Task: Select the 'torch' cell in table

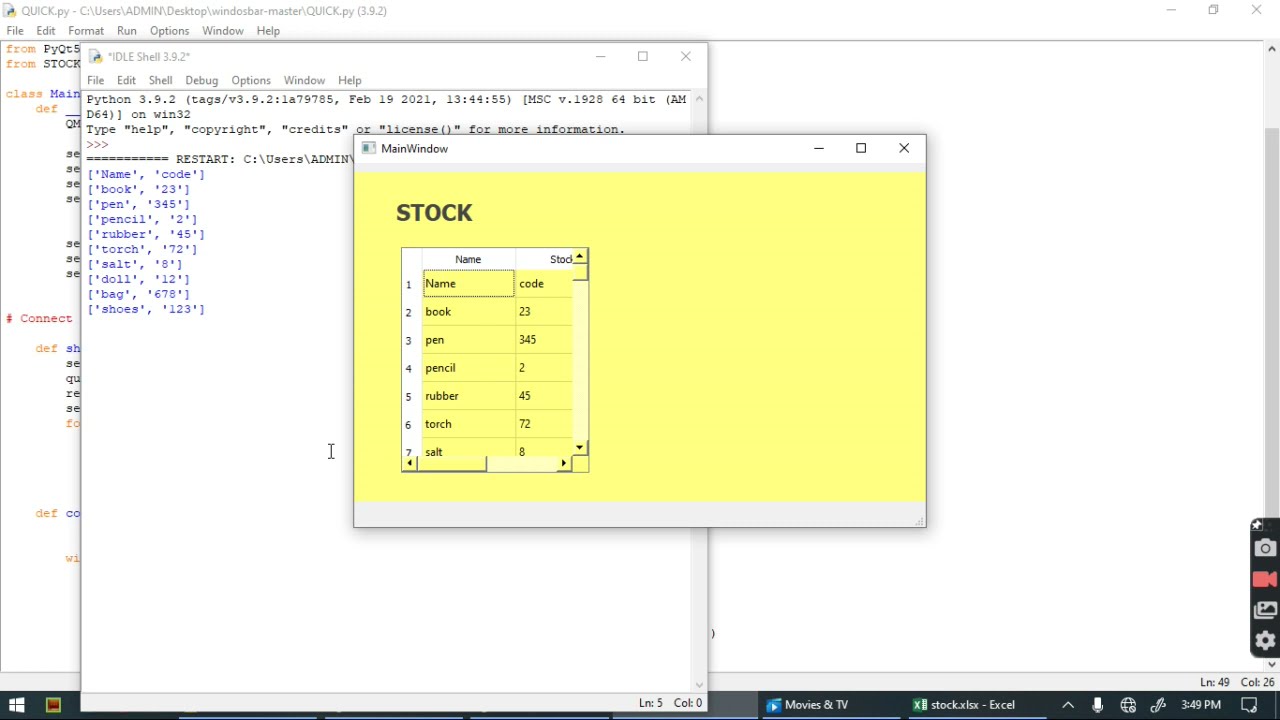Action: [468, 424]
